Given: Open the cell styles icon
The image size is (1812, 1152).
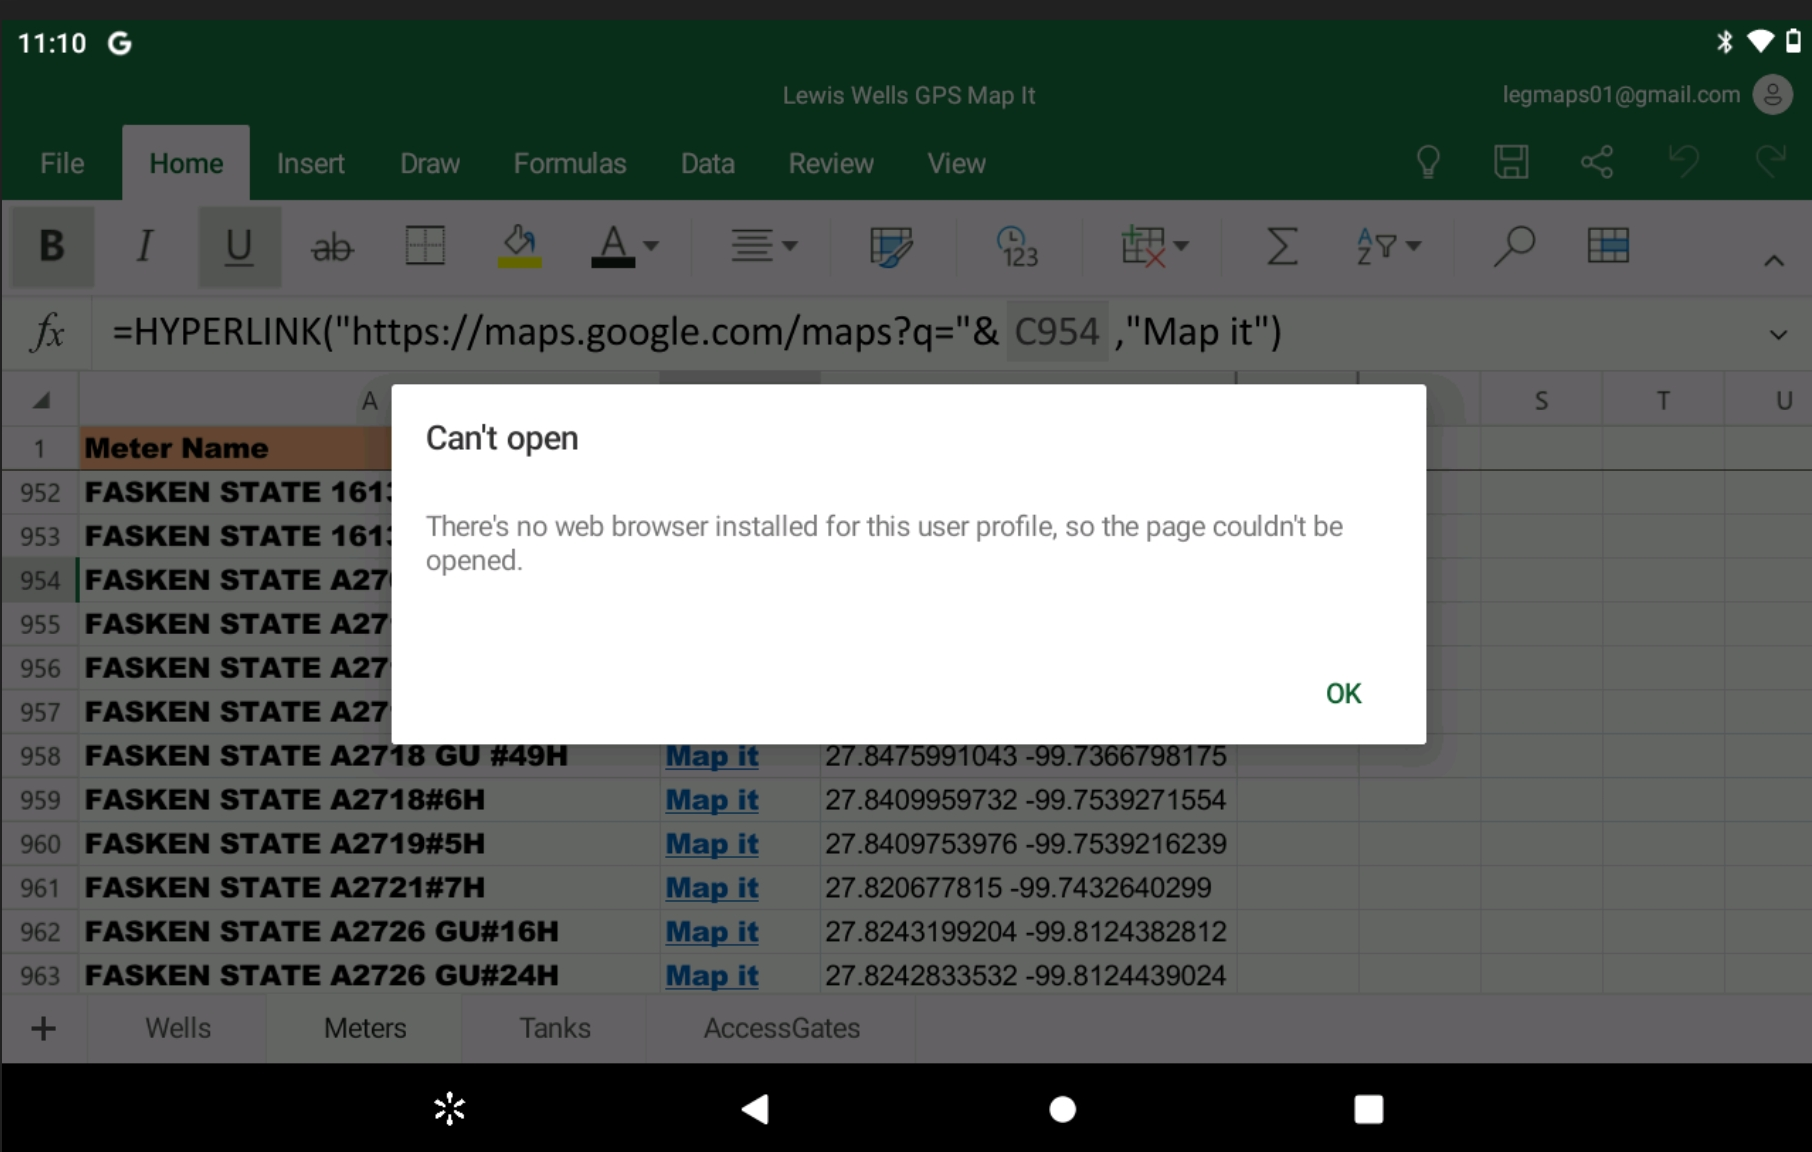Looking at the screenshot, I should point(891,246).
